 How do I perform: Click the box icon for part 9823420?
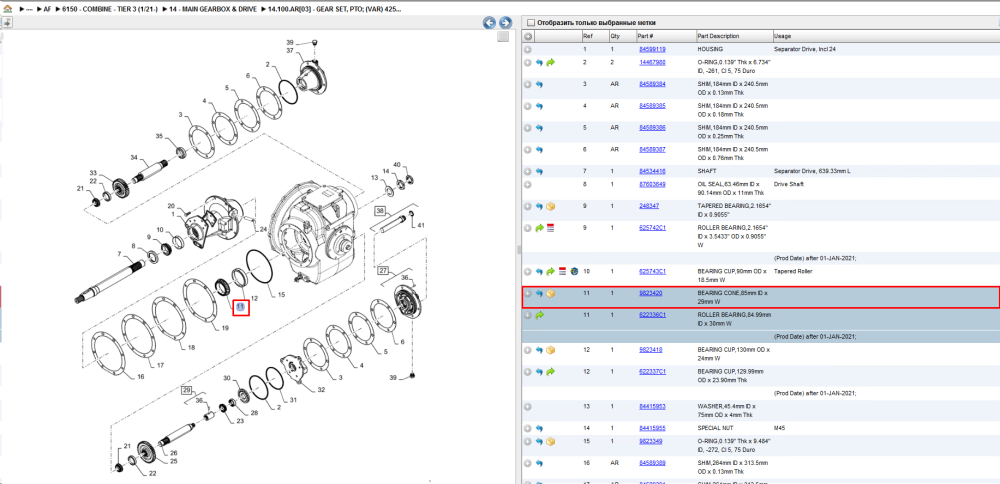click(x=550, y=293)
